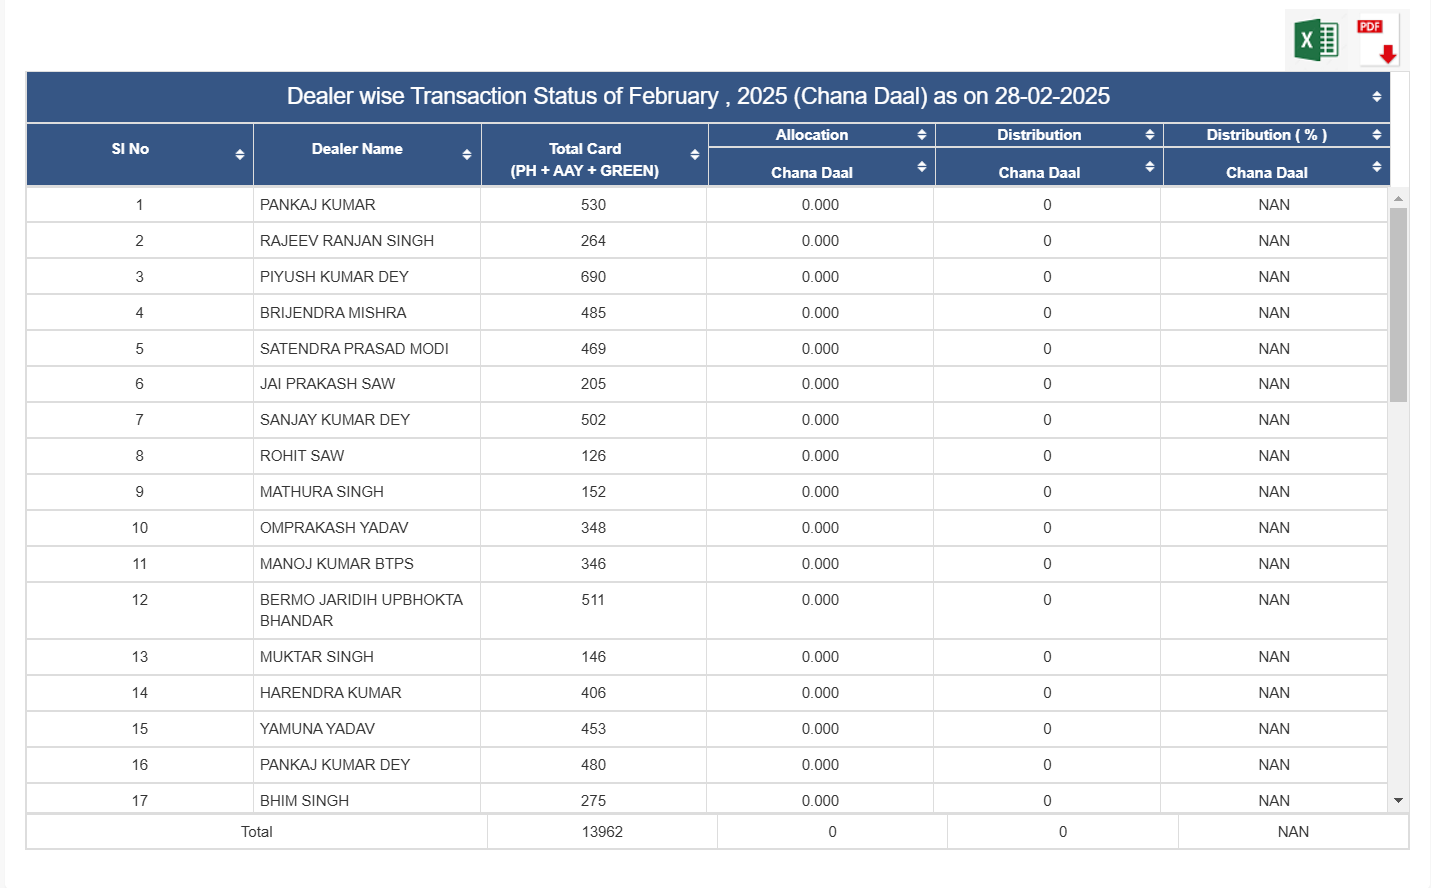Click the vertical scrollbar thumb

click(1398, 305)
